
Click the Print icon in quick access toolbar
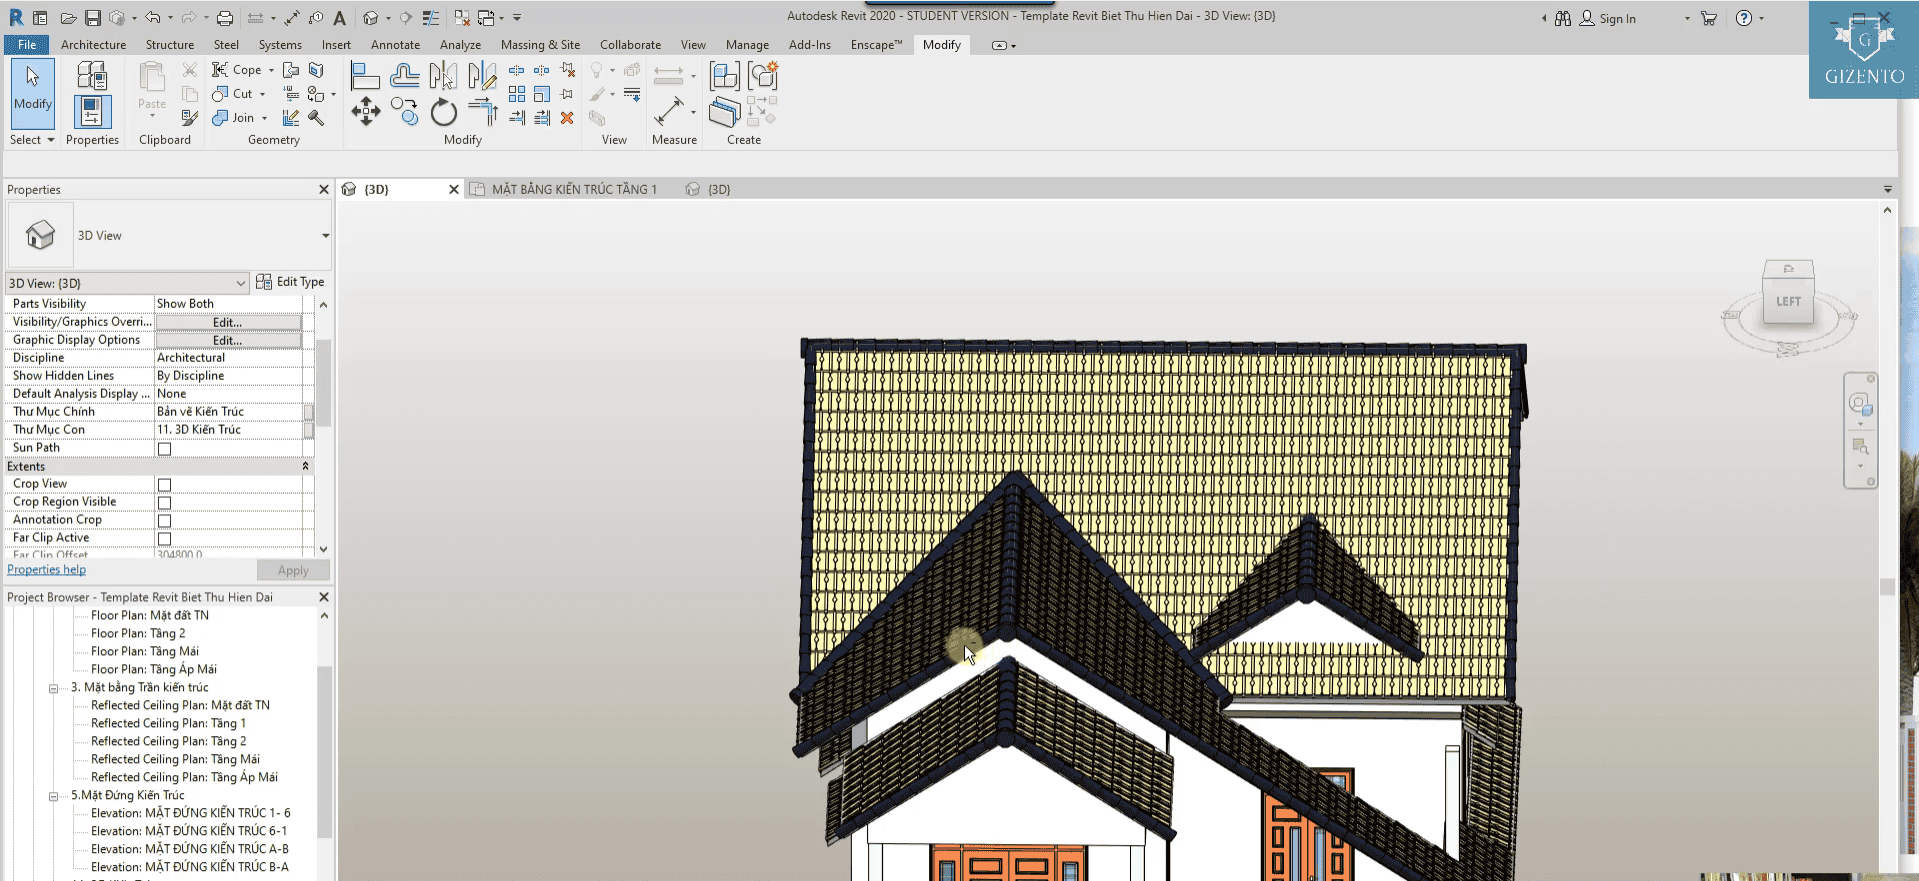[225, 18]
